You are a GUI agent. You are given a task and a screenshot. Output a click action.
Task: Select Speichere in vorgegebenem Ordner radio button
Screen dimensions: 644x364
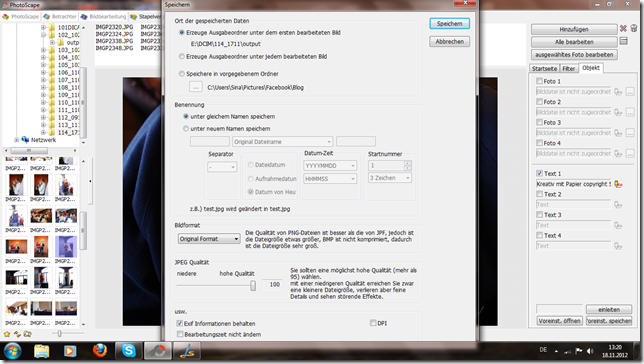pos(182,74)
